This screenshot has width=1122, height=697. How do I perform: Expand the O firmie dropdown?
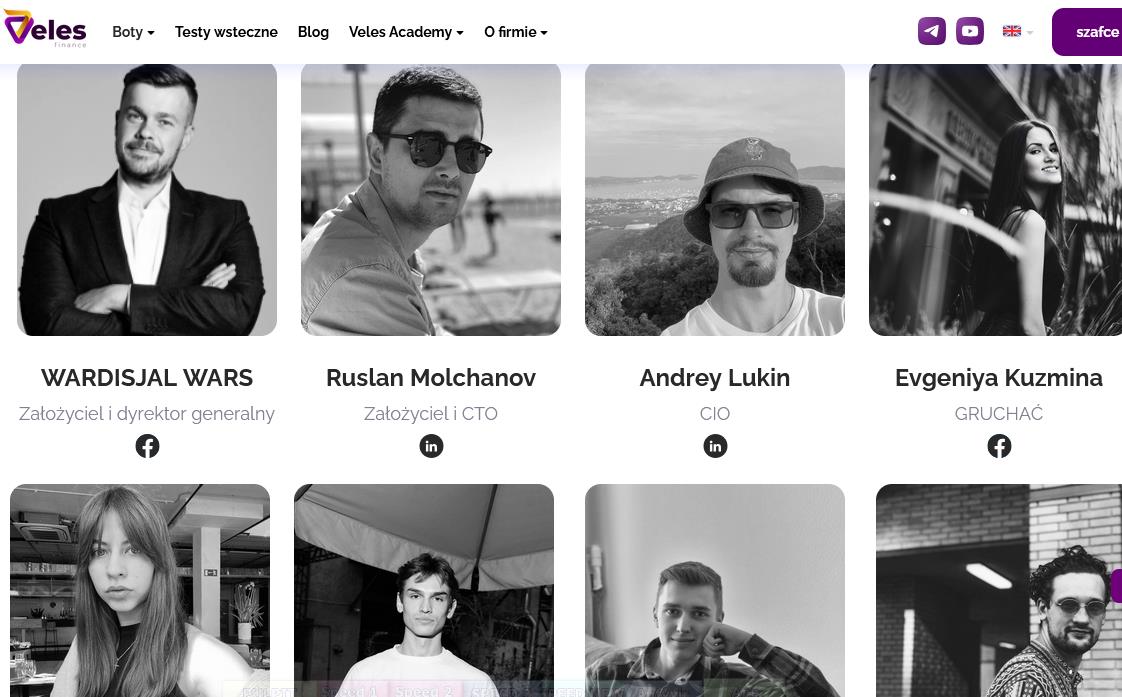click(515, 32)
